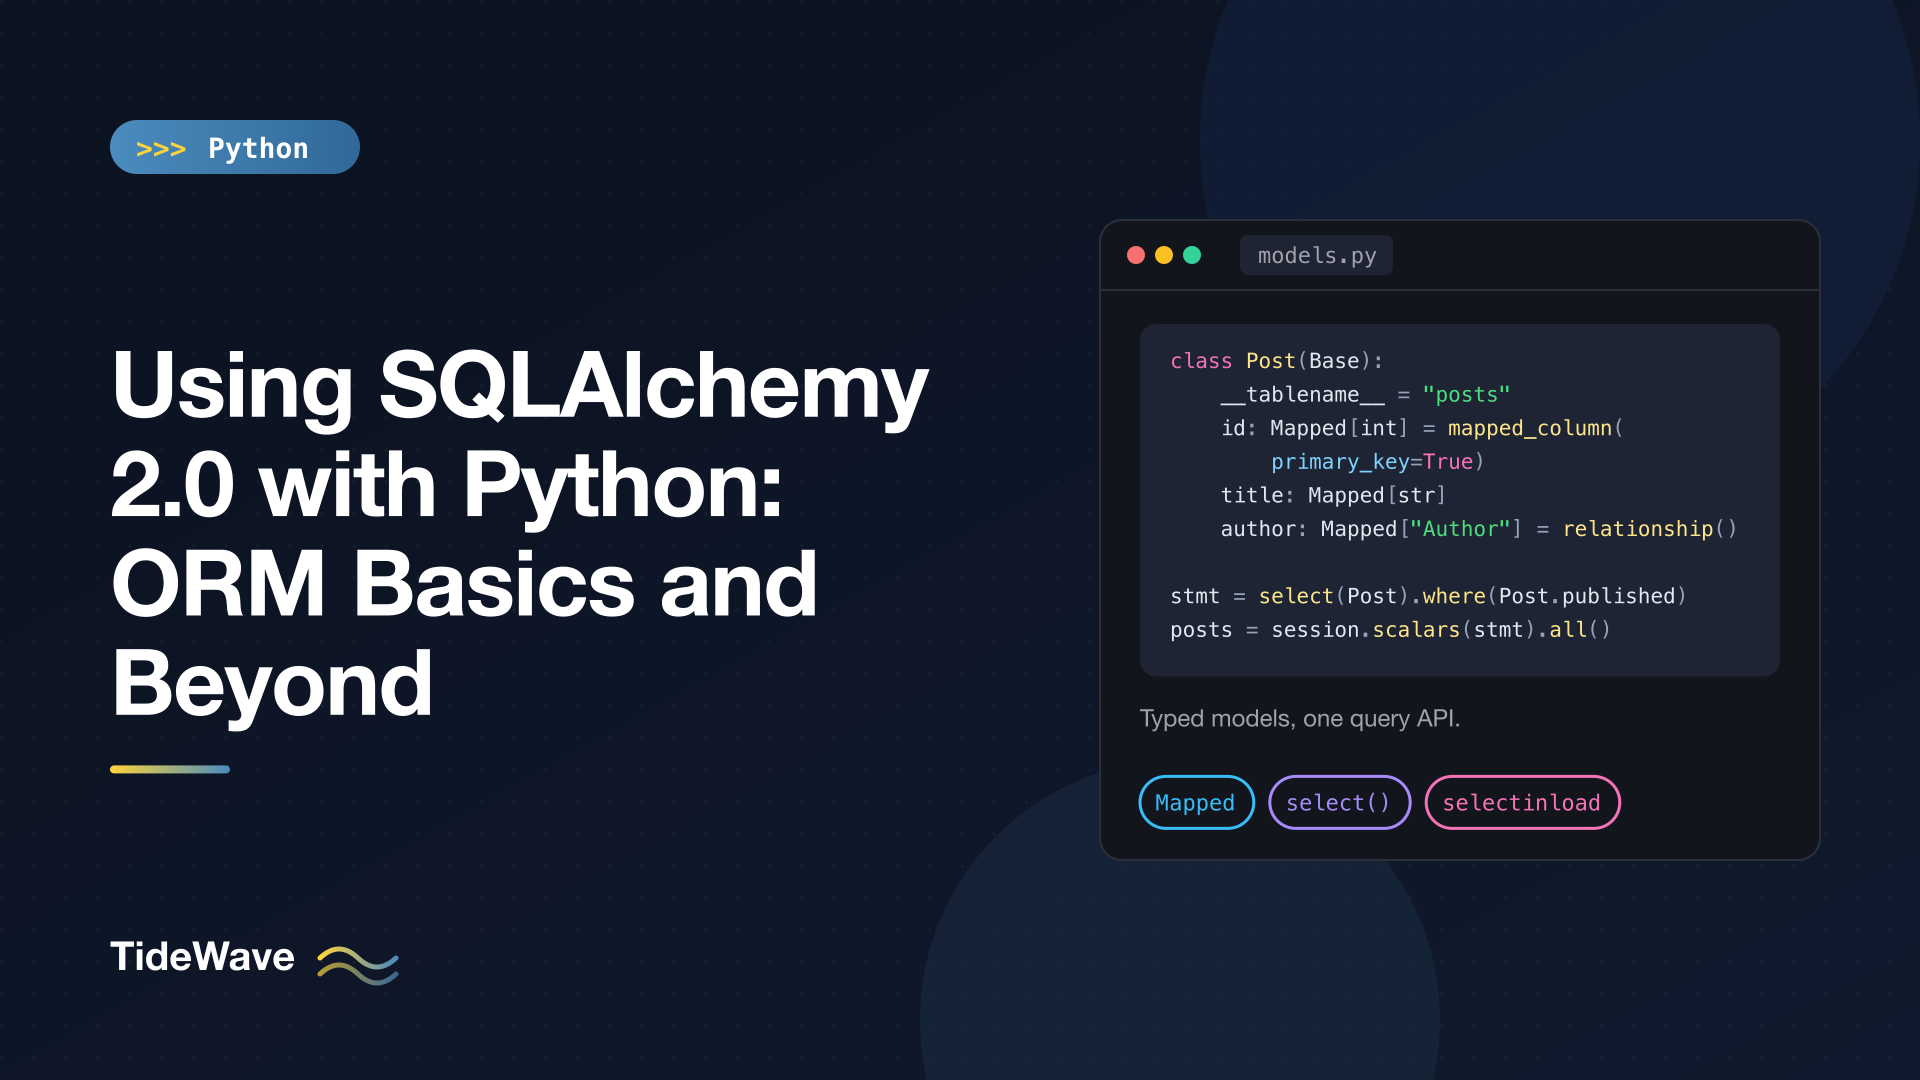The width and height of the screenshot is (1920, 1080).
Task: Click the select() tag pill
Action: [1339, 802]
